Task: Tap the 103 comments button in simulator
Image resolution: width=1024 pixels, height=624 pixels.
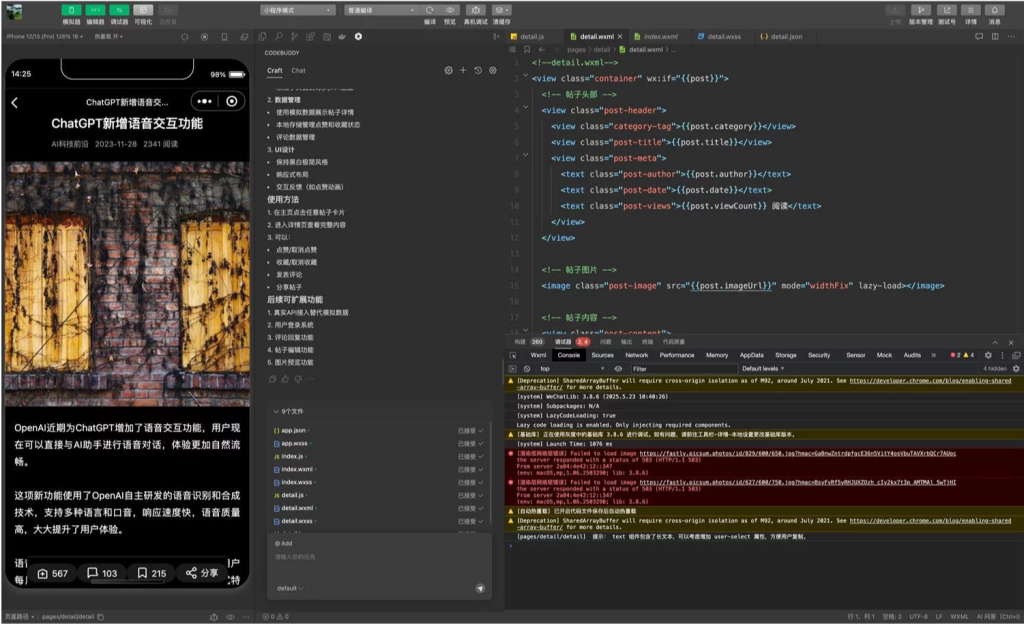Action: [103, 573]
